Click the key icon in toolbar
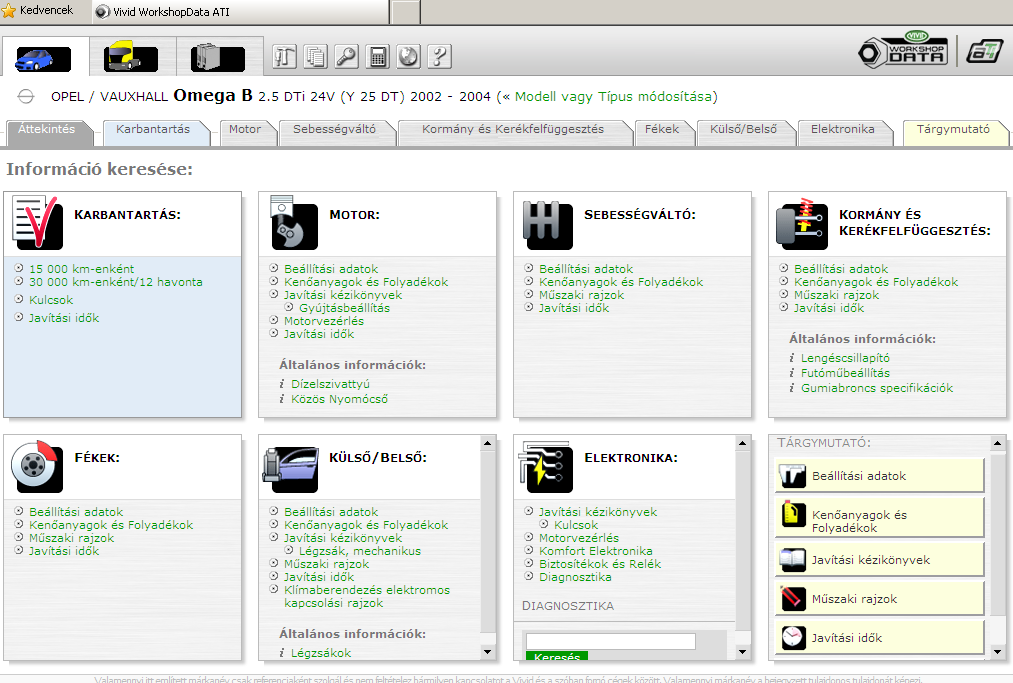The height and width of the screenshot is (683, 1013). [346, 56]
